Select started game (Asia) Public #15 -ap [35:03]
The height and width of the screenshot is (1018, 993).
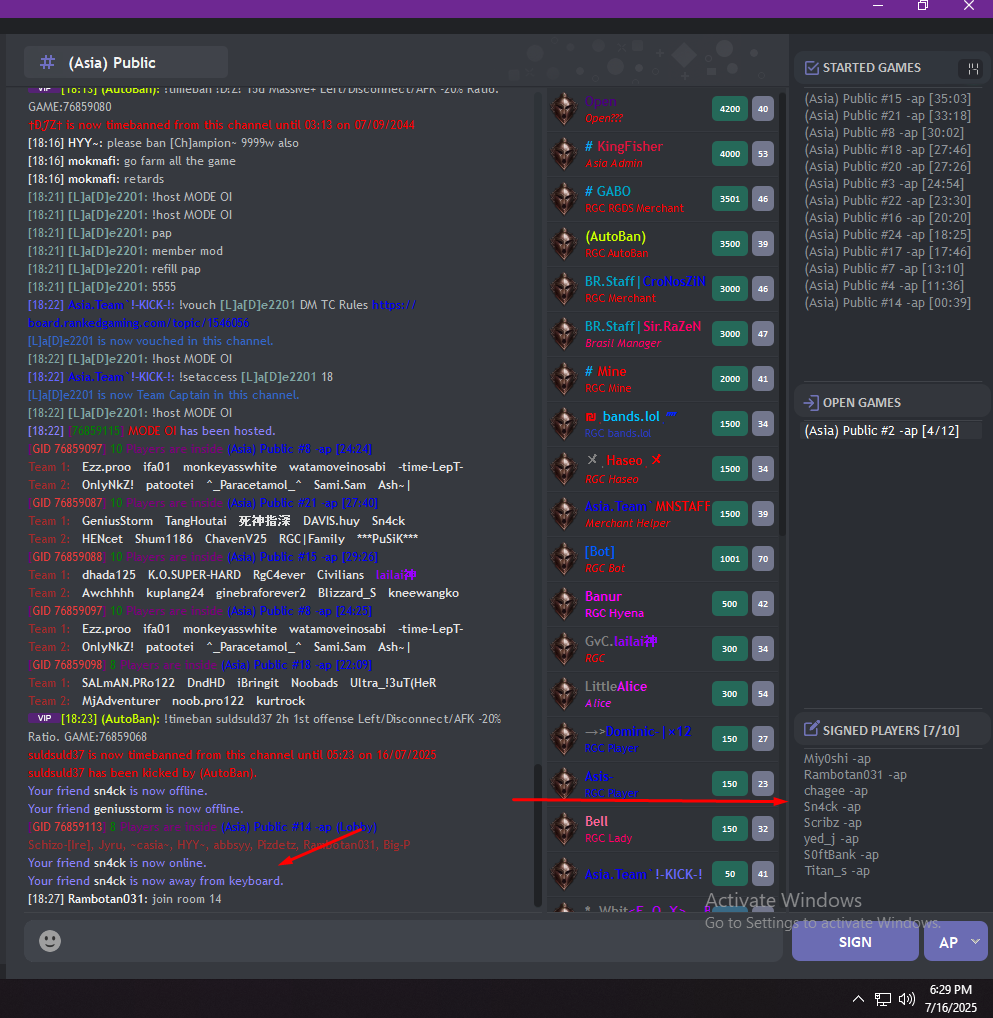[888, 99]
